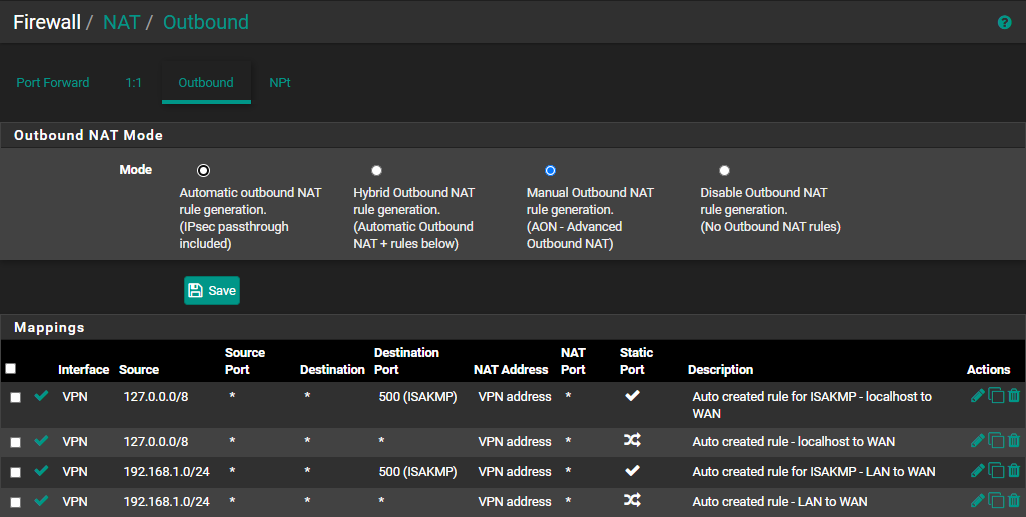Delete the 'LAN to WAN' mapping rule
This screenshot has width=1026, height=517.
click(x=1014, y=501)
